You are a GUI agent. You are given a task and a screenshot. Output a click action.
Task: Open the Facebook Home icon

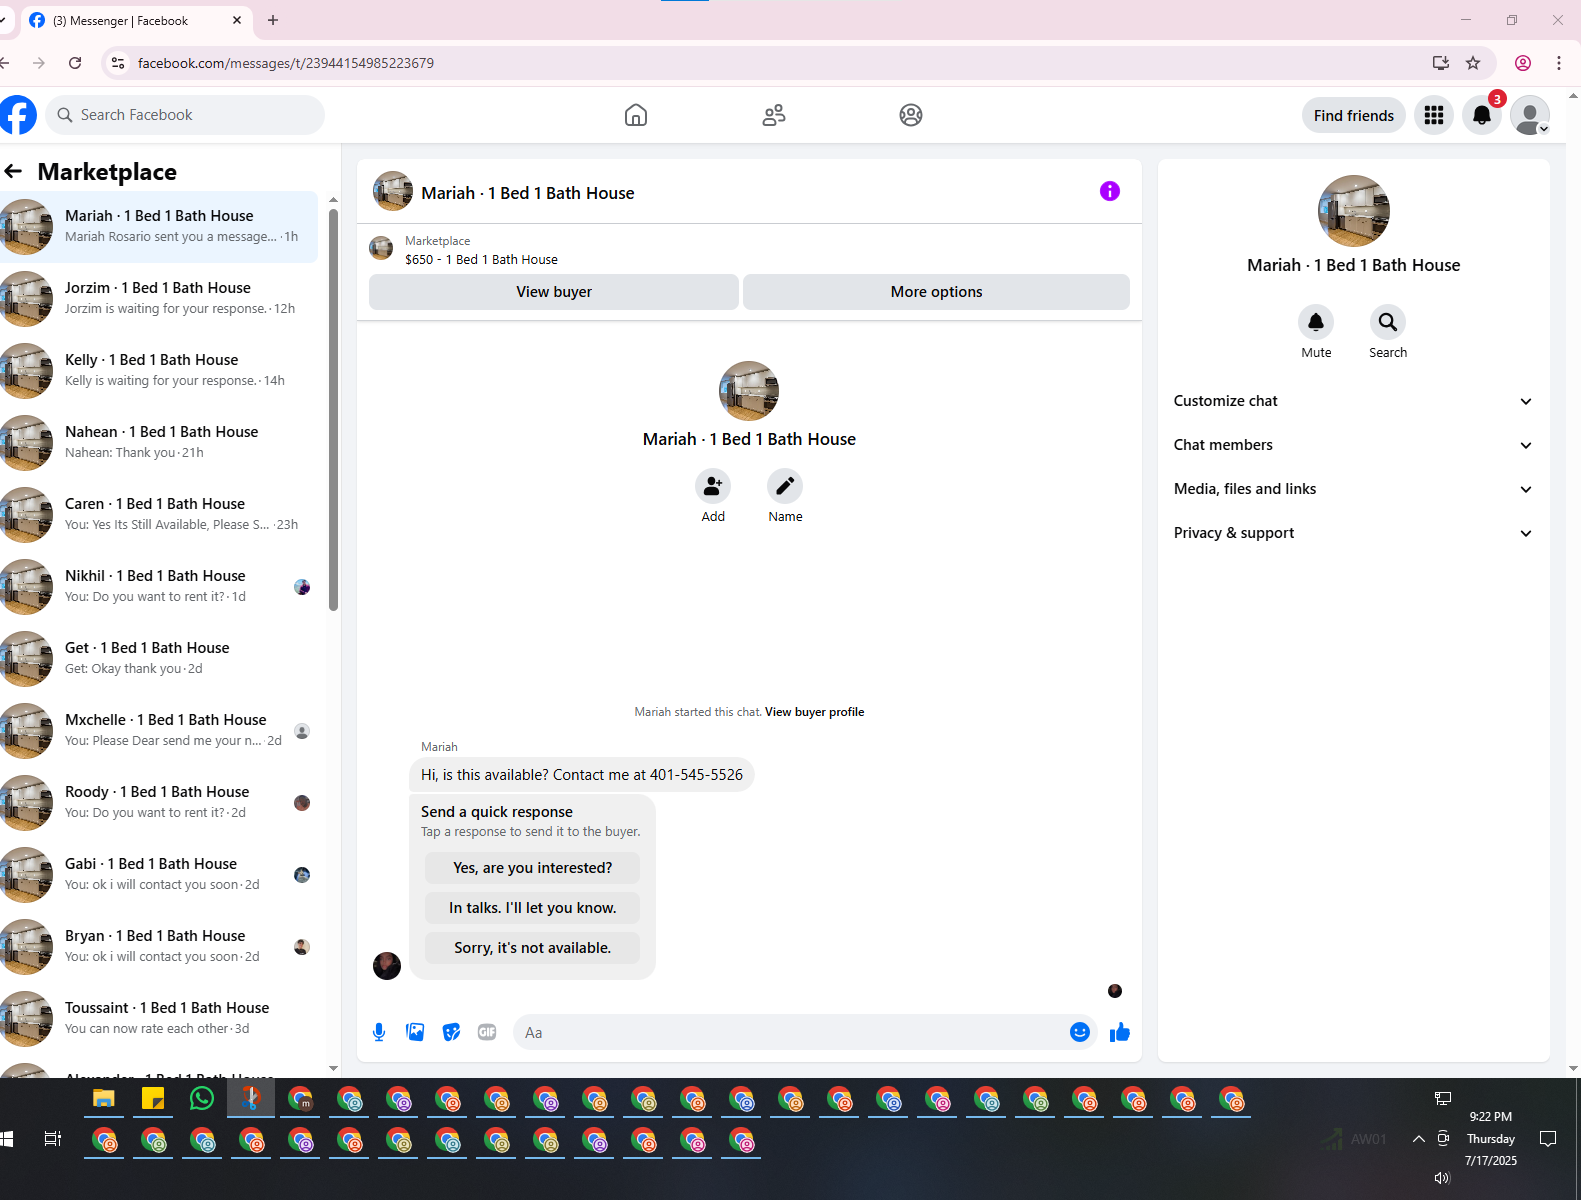(636, 115)
